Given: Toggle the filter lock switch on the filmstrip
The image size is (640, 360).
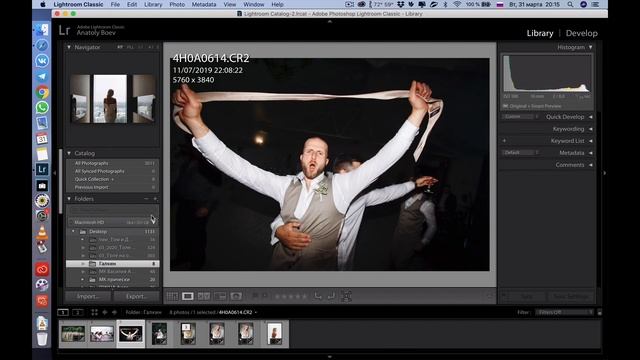Looking at the screenshot, I should click(599, 312).
